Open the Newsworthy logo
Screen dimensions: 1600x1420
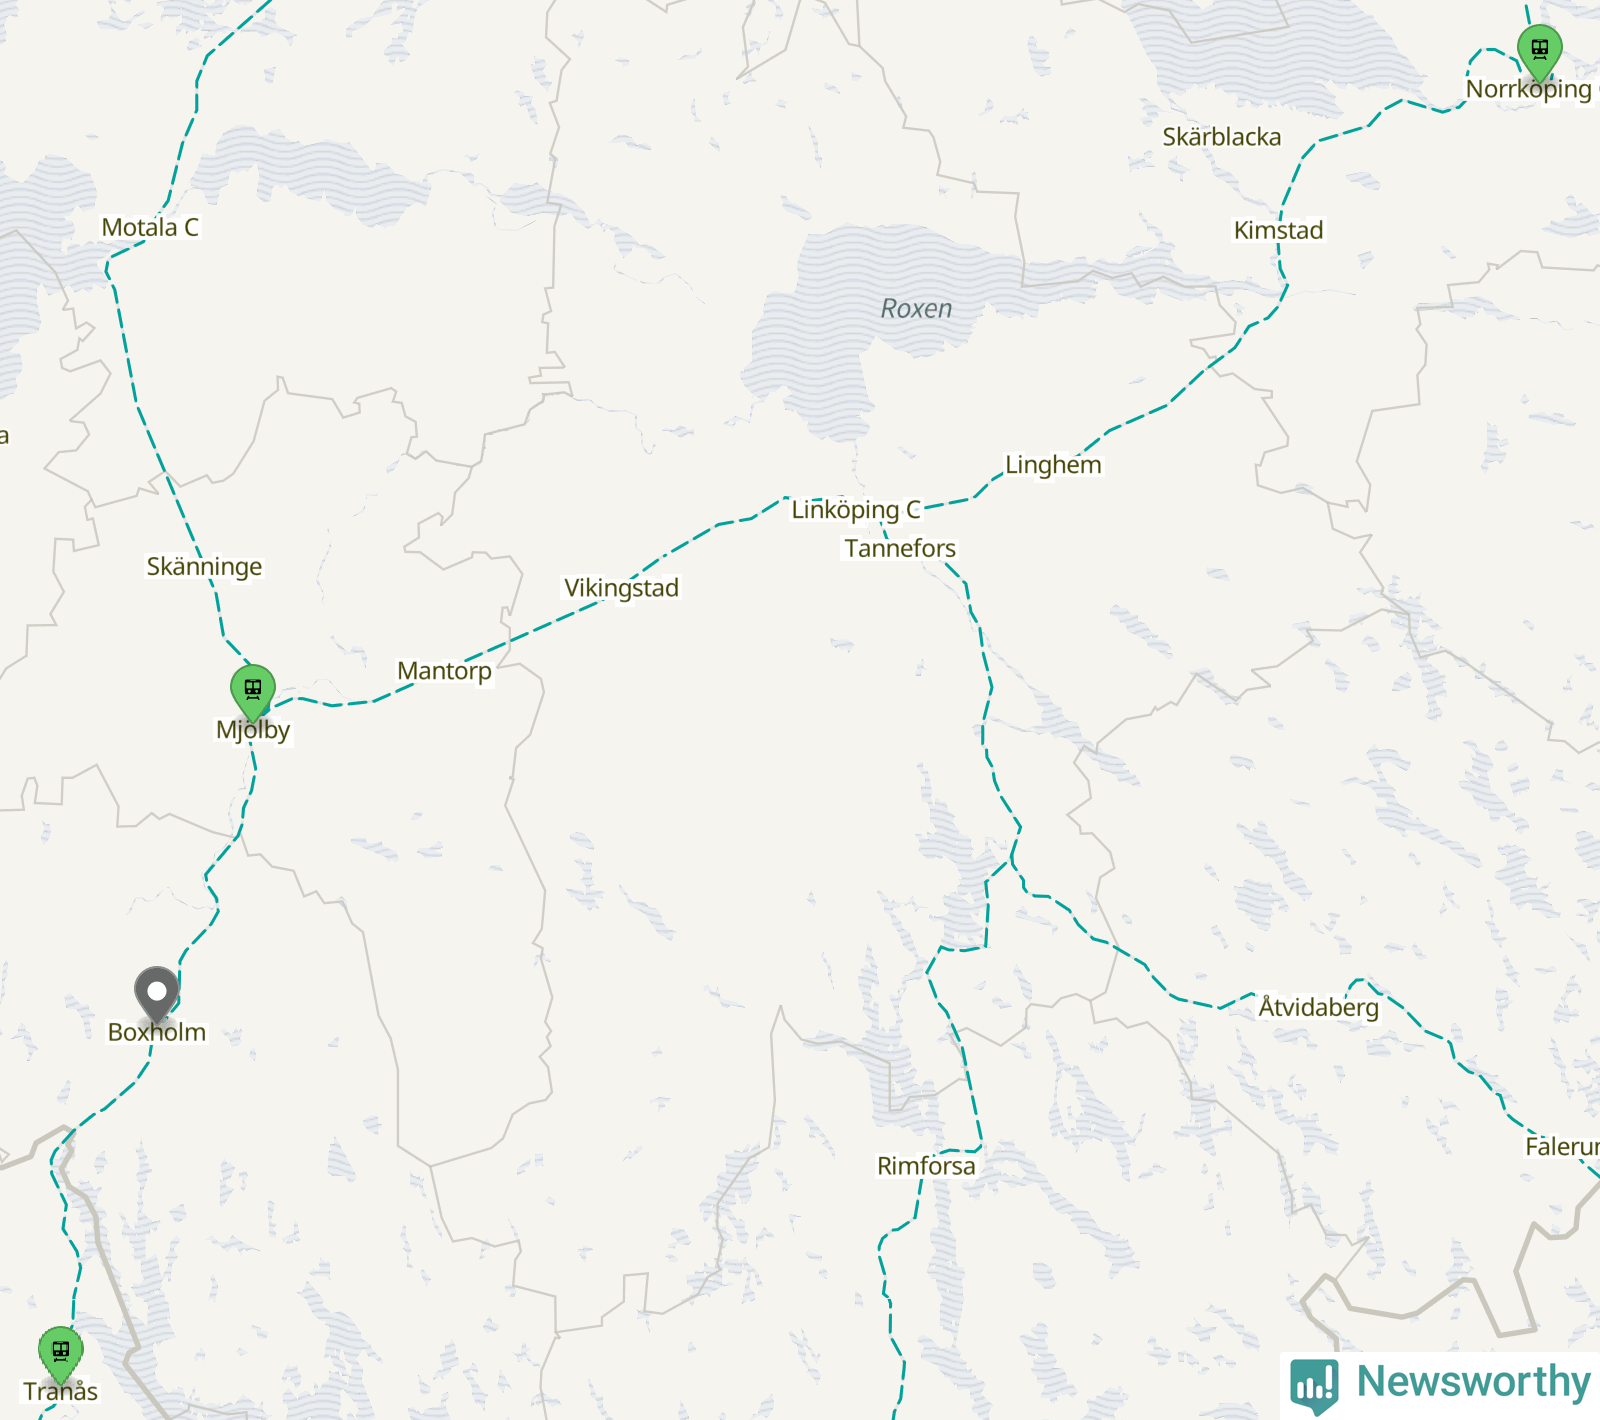(1314, 1386)
